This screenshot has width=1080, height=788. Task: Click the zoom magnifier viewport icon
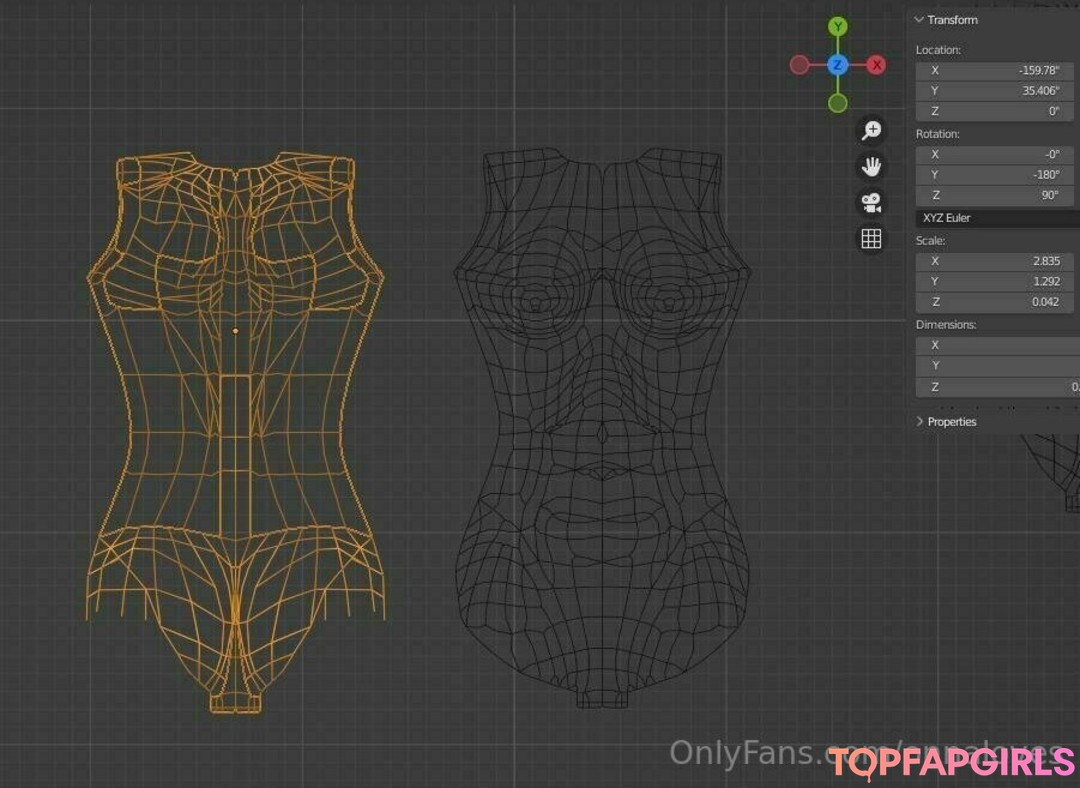871,130
